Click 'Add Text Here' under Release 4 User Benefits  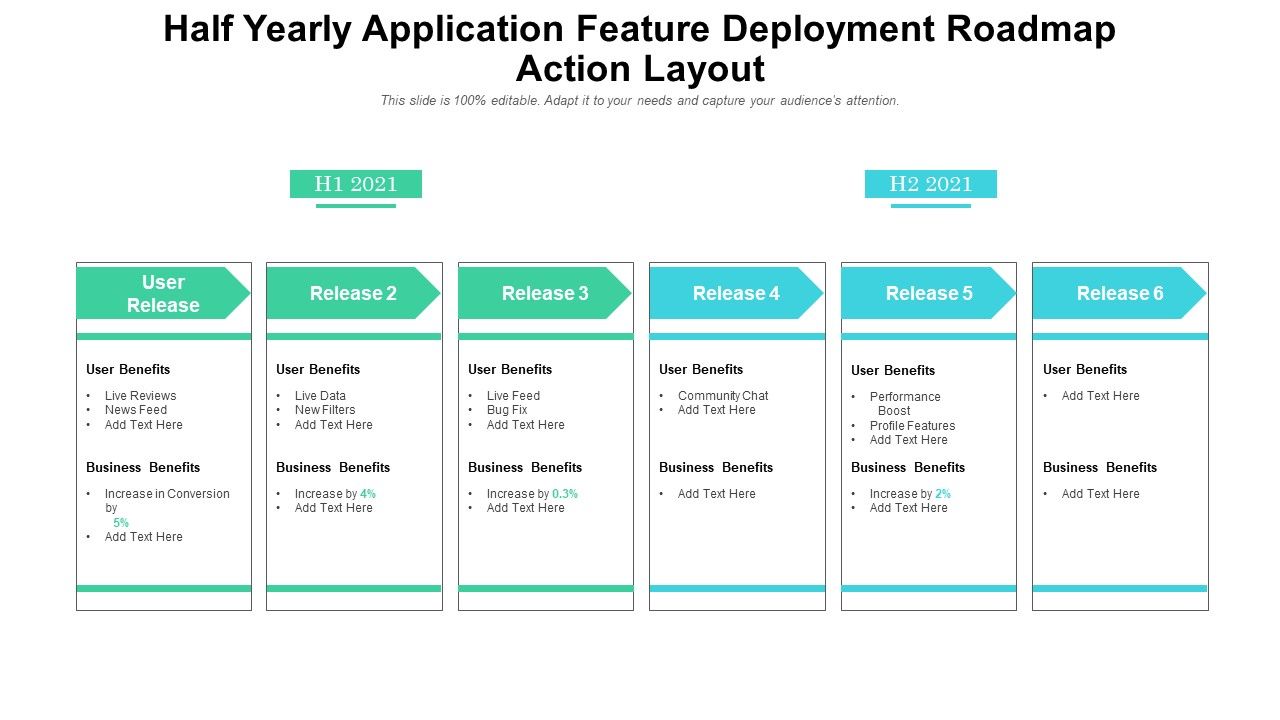coord(717,410)
